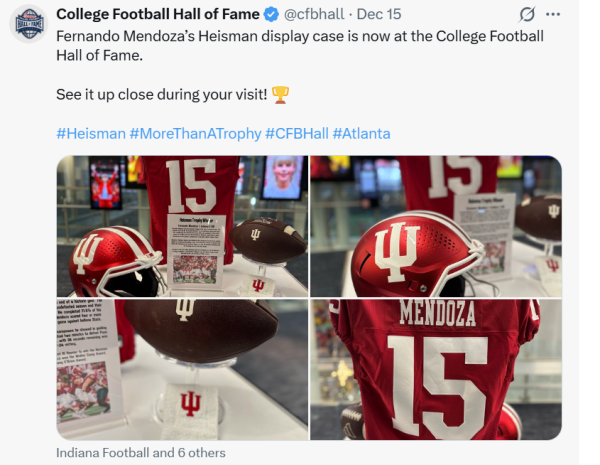
Task: Open the Grok explain-post icon
Action: point(528,15)
